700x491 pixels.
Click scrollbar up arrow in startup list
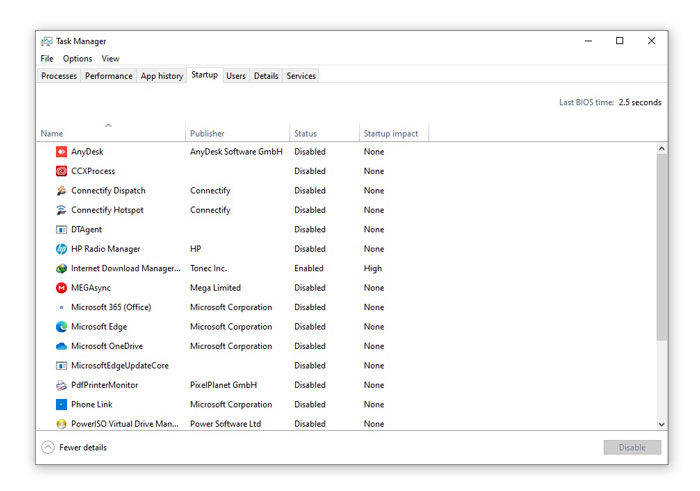(662, 148)
